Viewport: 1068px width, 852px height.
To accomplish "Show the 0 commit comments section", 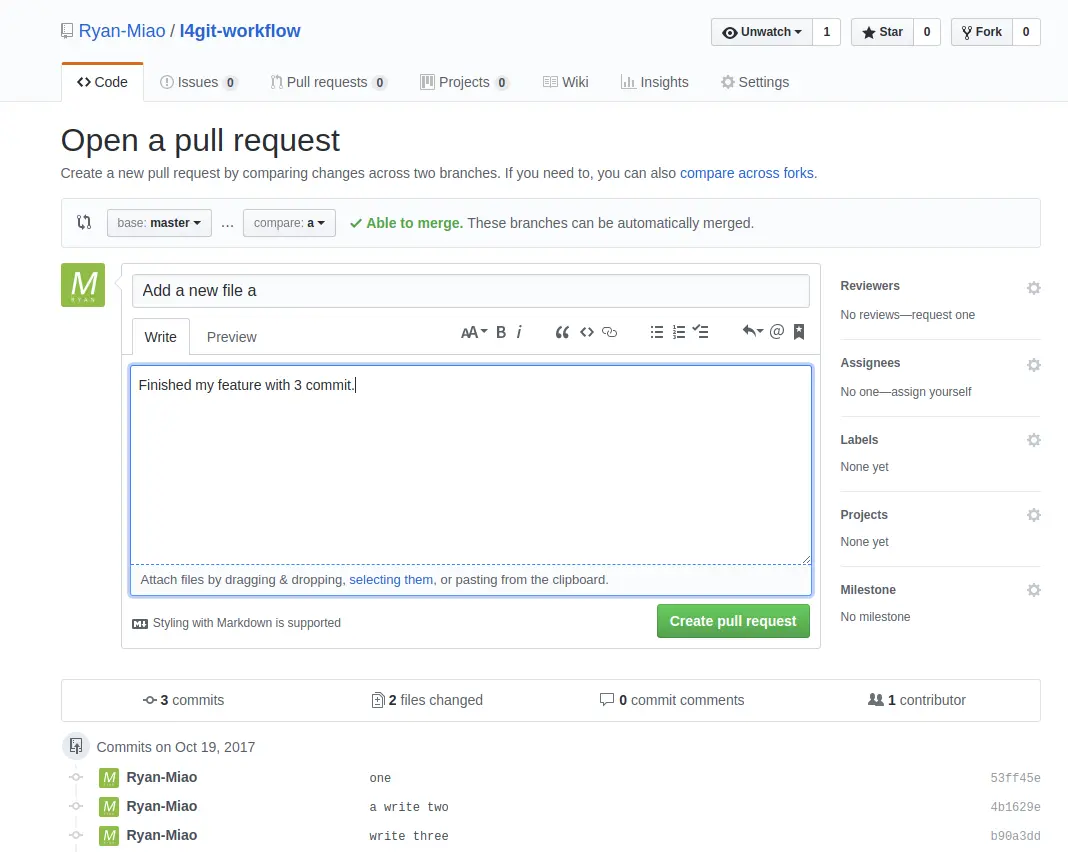I will tap(672, 700).
